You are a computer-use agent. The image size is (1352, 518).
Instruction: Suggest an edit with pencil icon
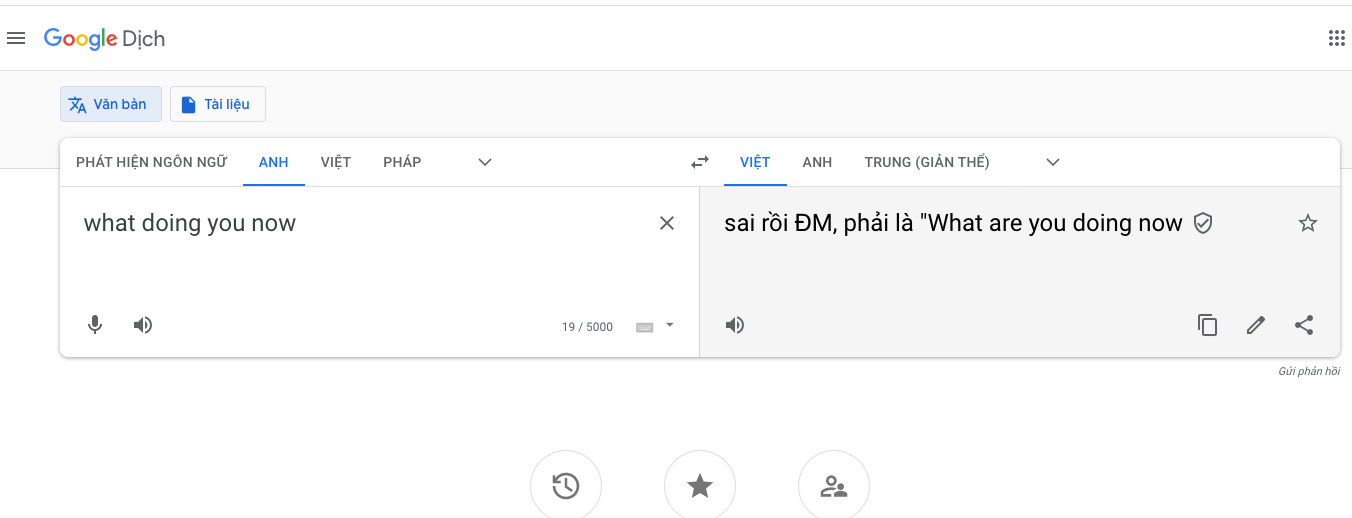[x=1256, y=325]
